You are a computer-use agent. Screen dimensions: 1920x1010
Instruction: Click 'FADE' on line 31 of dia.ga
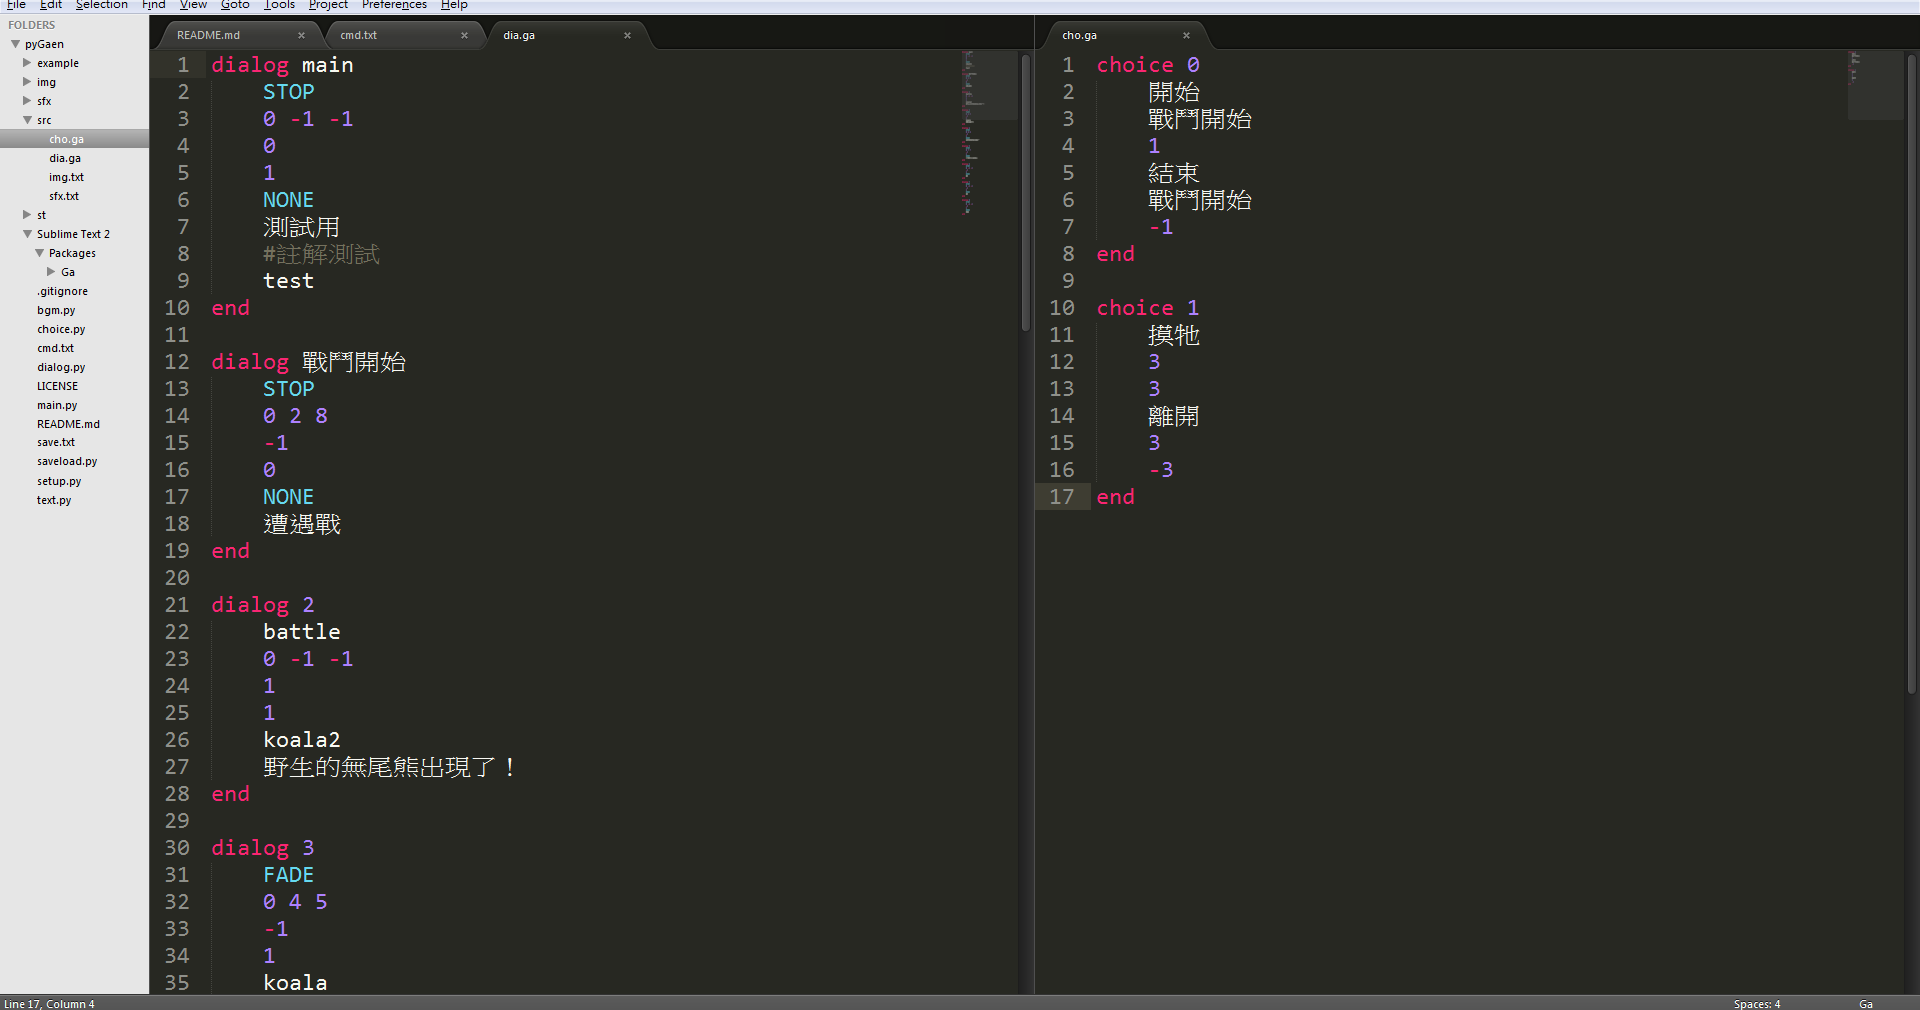[288, 875]
